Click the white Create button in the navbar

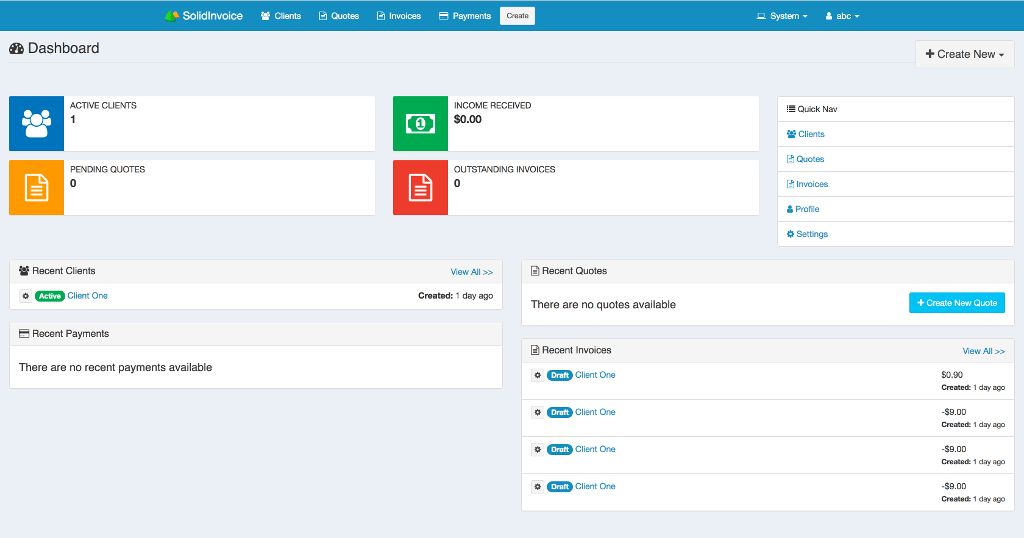tap(517, 16)
